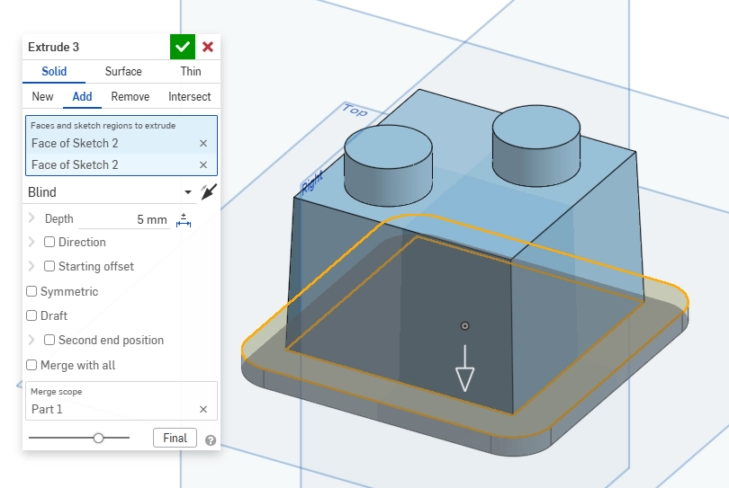Click the Final button
The height and width of the screenshot is (488, 729).
[x=175, y=438]
